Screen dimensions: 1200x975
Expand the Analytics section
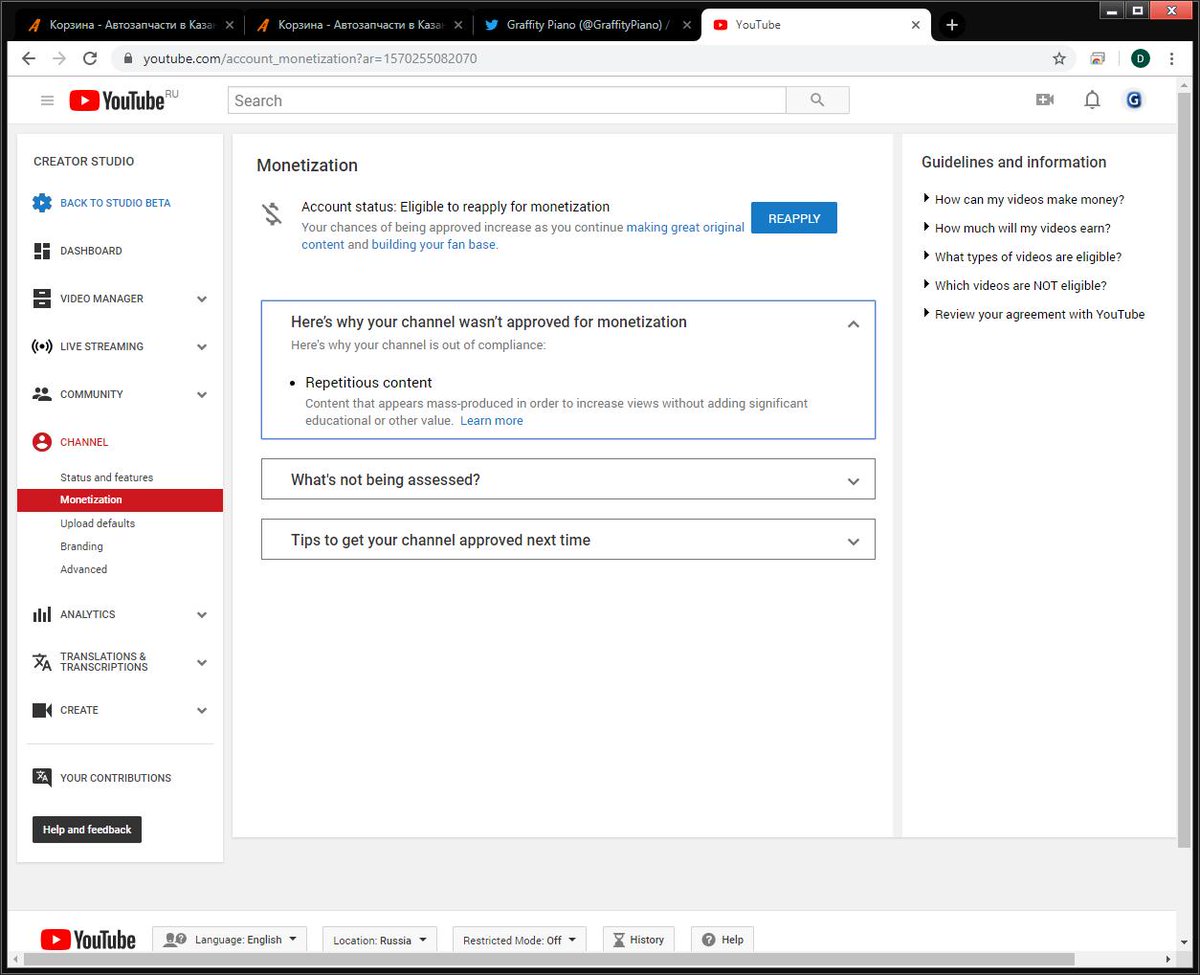click(202, 615)
